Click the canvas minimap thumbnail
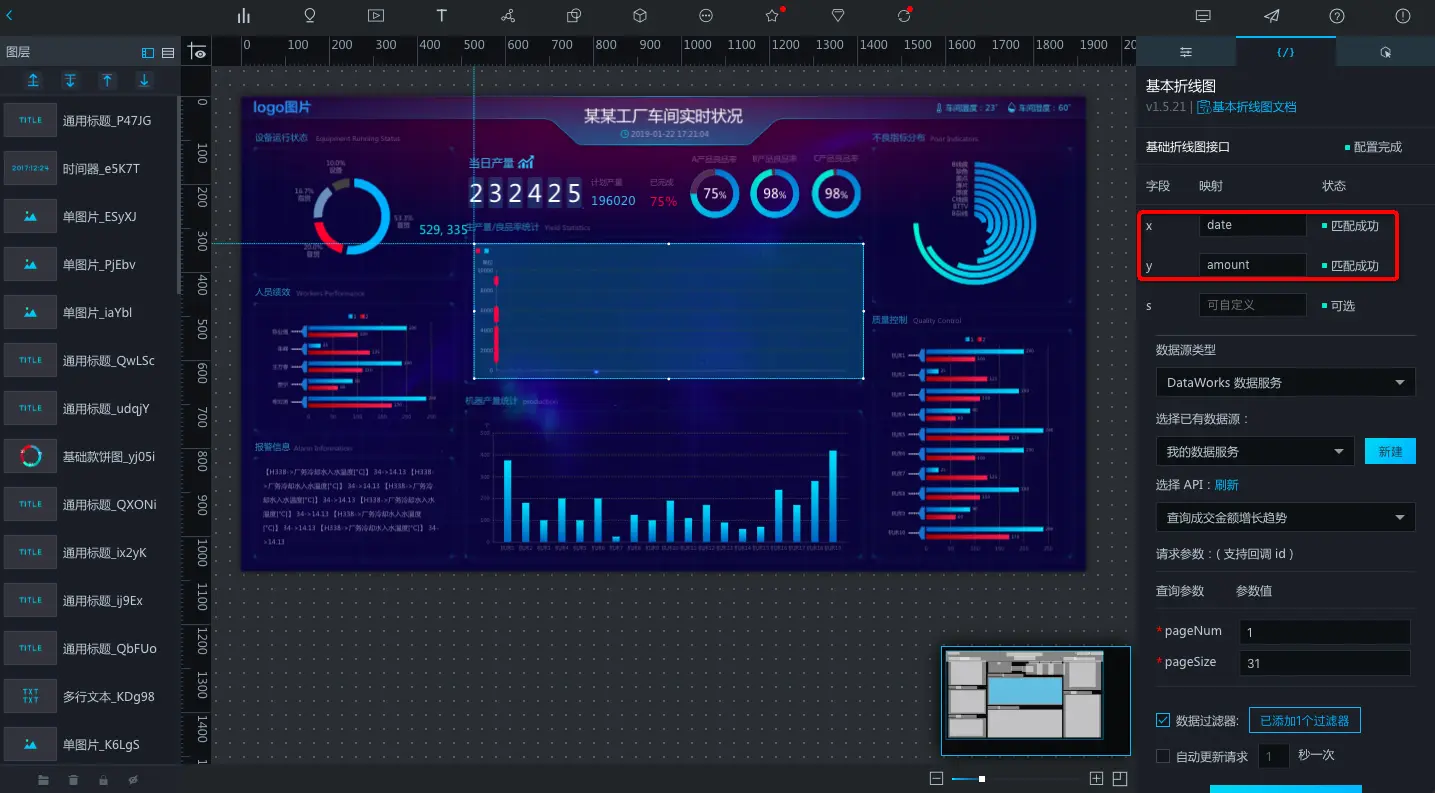Screen dimensions: 1435x793 point(1036,701)
